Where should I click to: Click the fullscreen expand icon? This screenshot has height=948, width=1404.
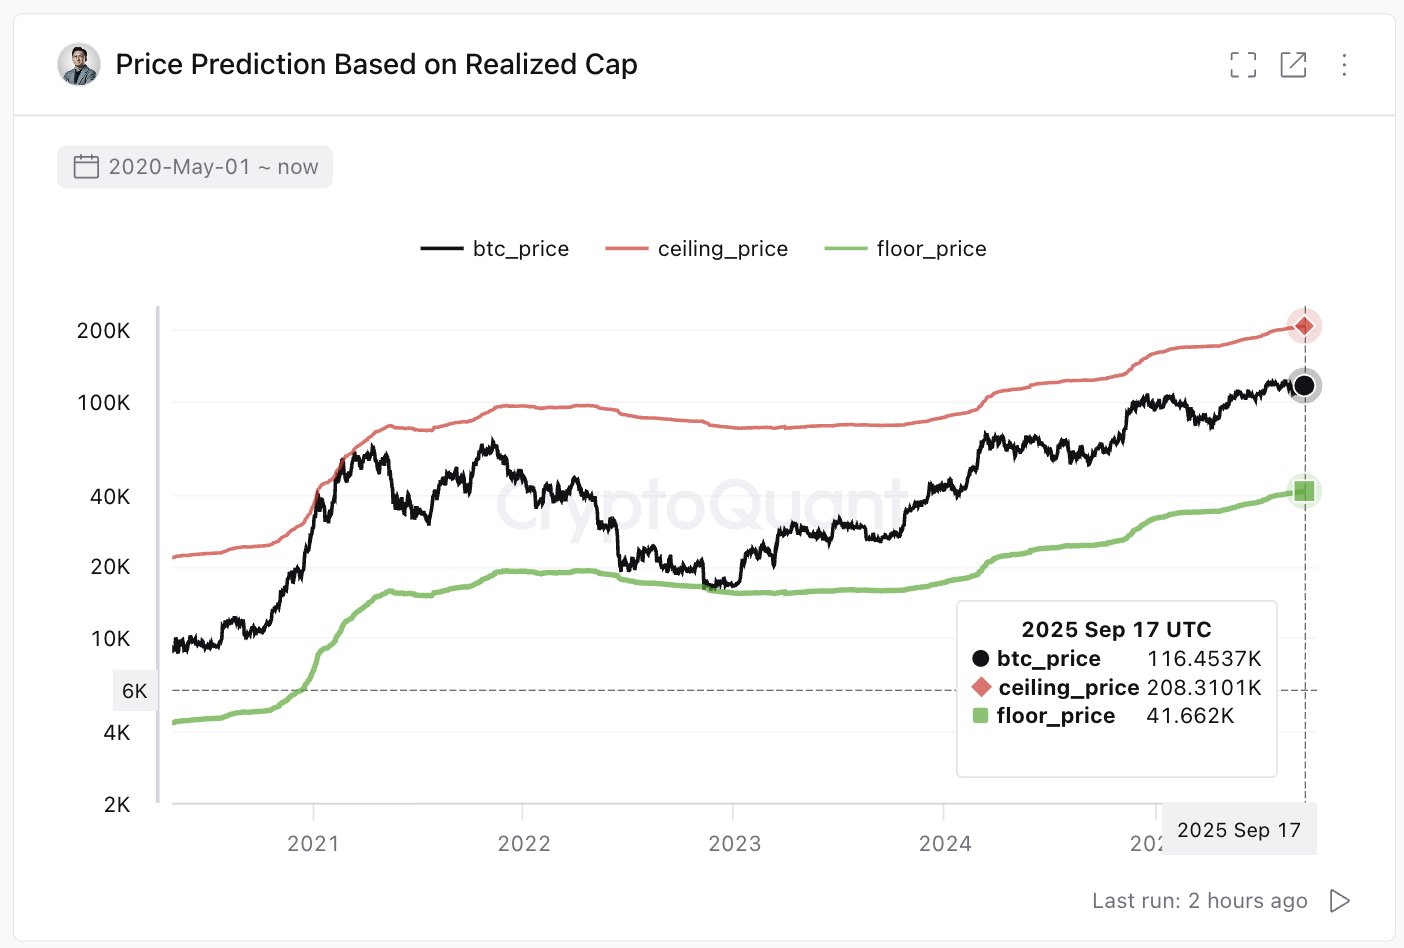[1242, 64]
